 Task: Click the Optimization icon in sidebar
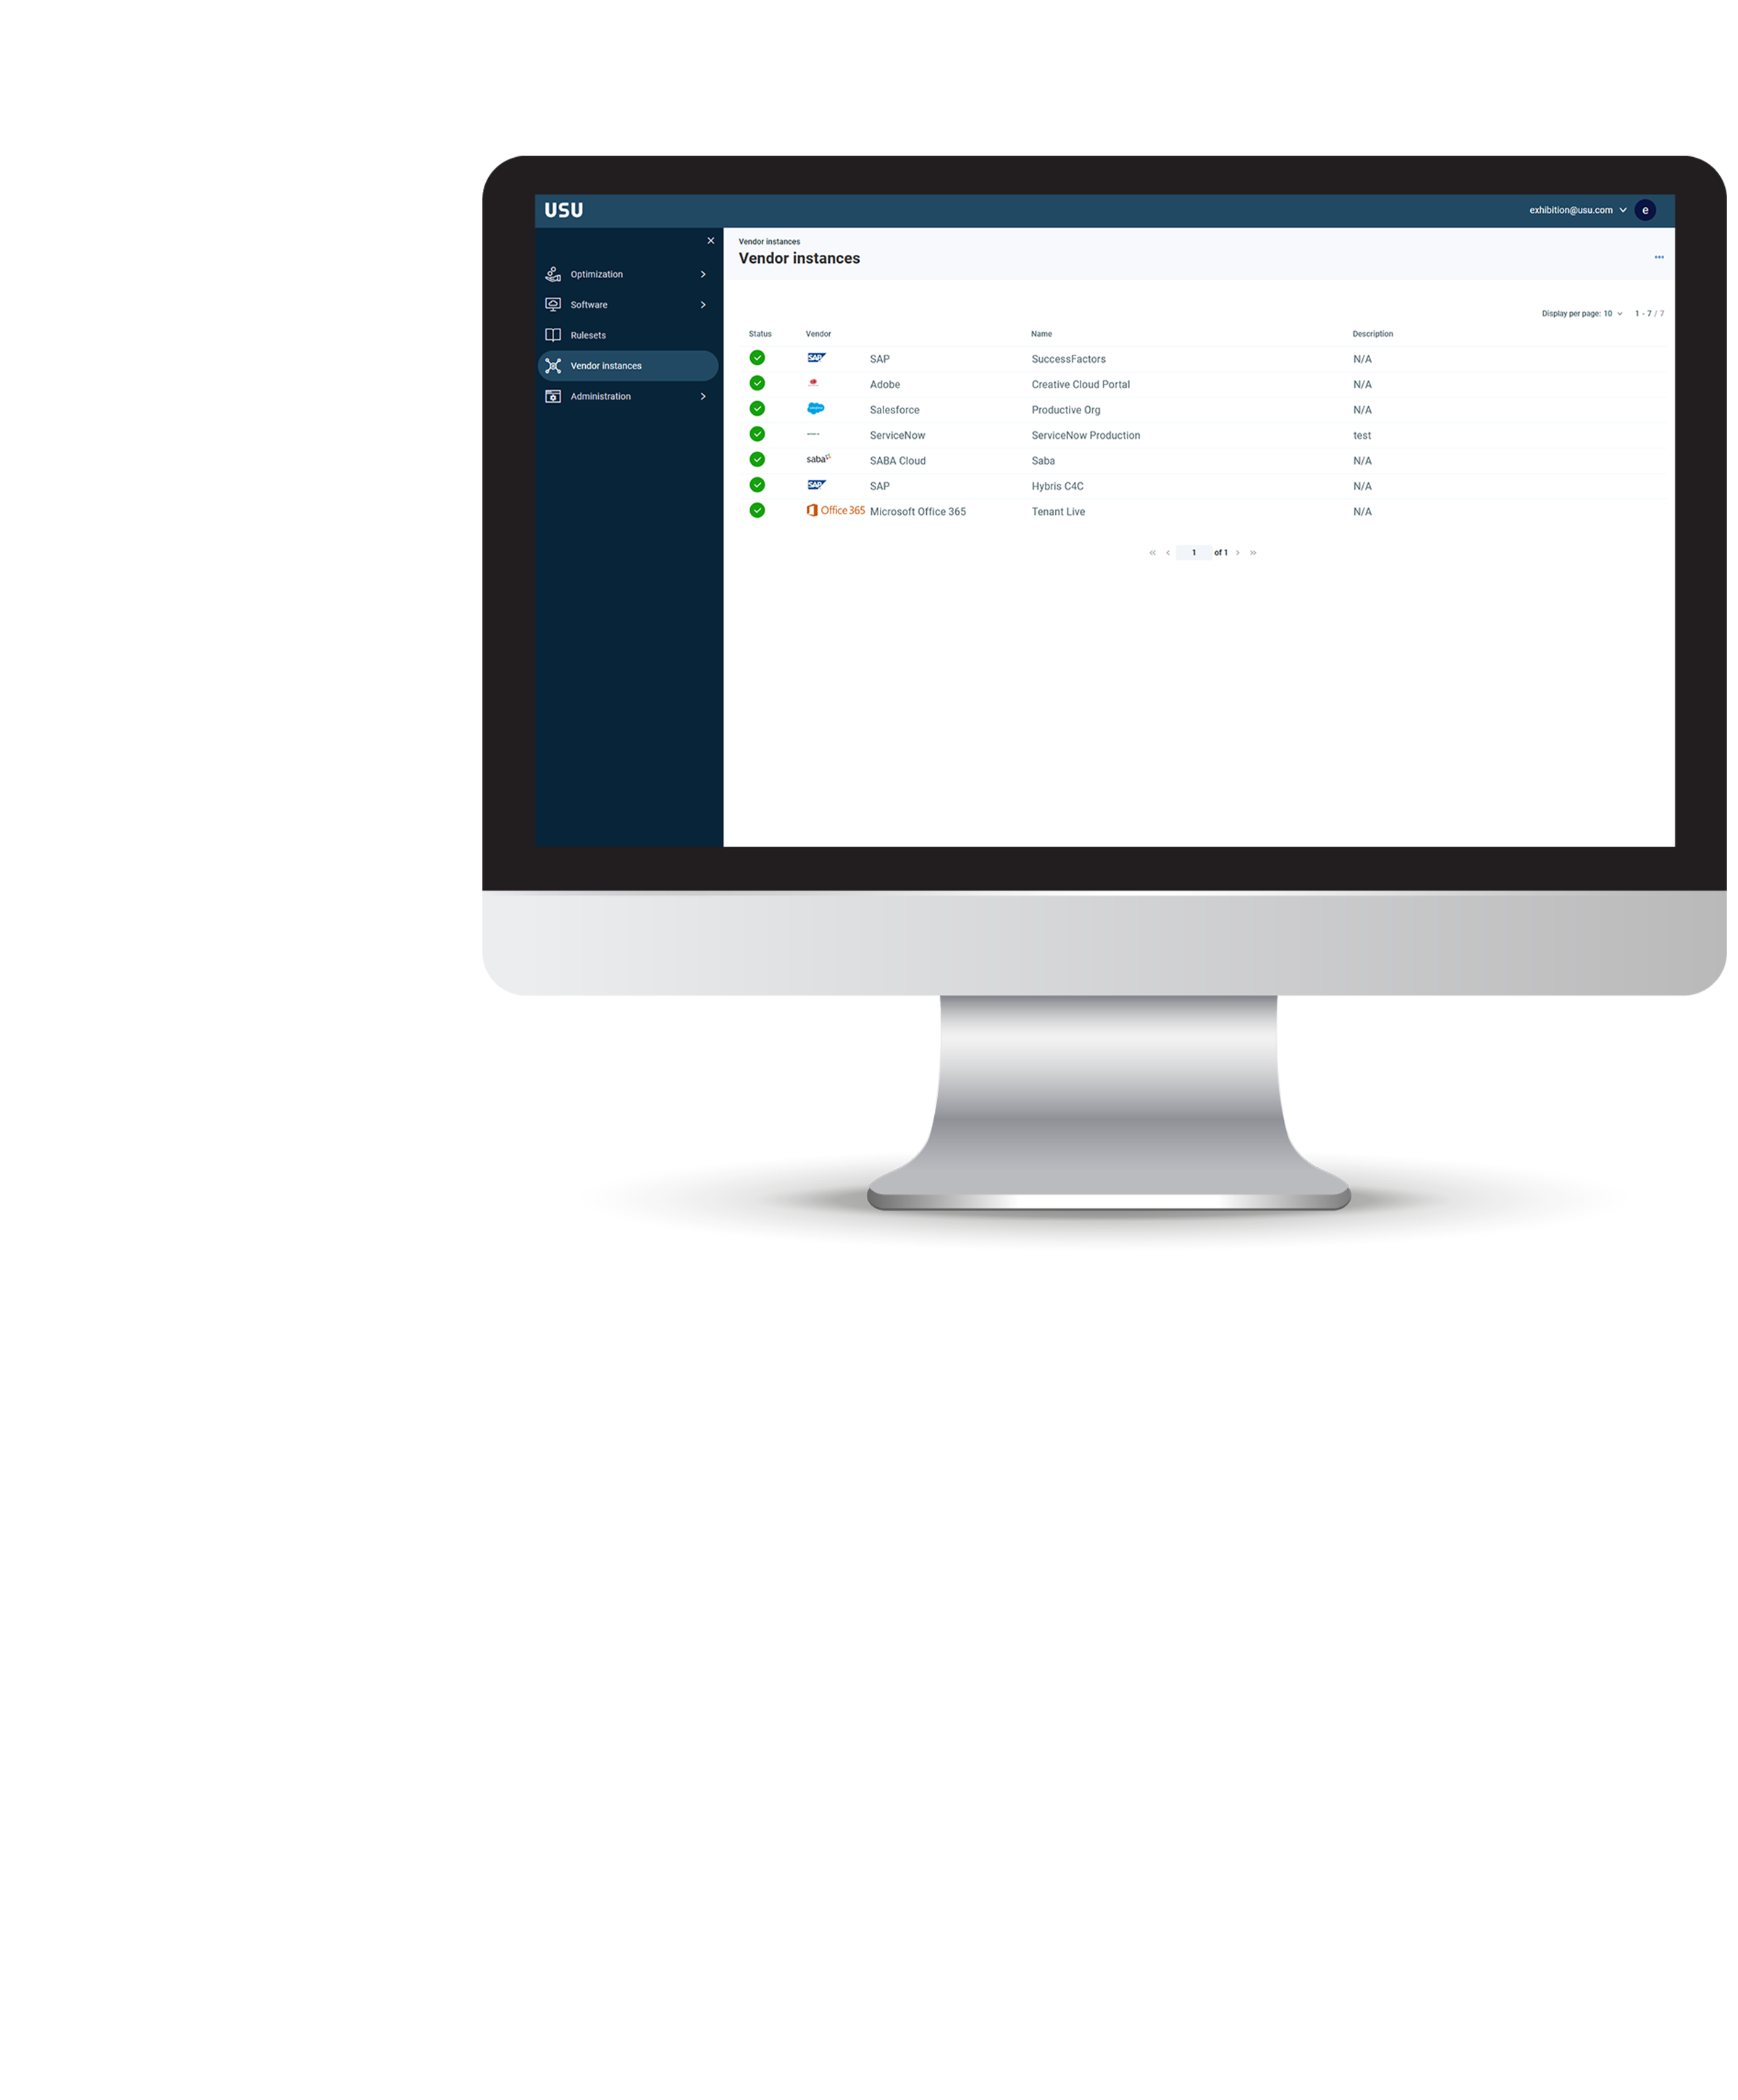coord(553,274)
